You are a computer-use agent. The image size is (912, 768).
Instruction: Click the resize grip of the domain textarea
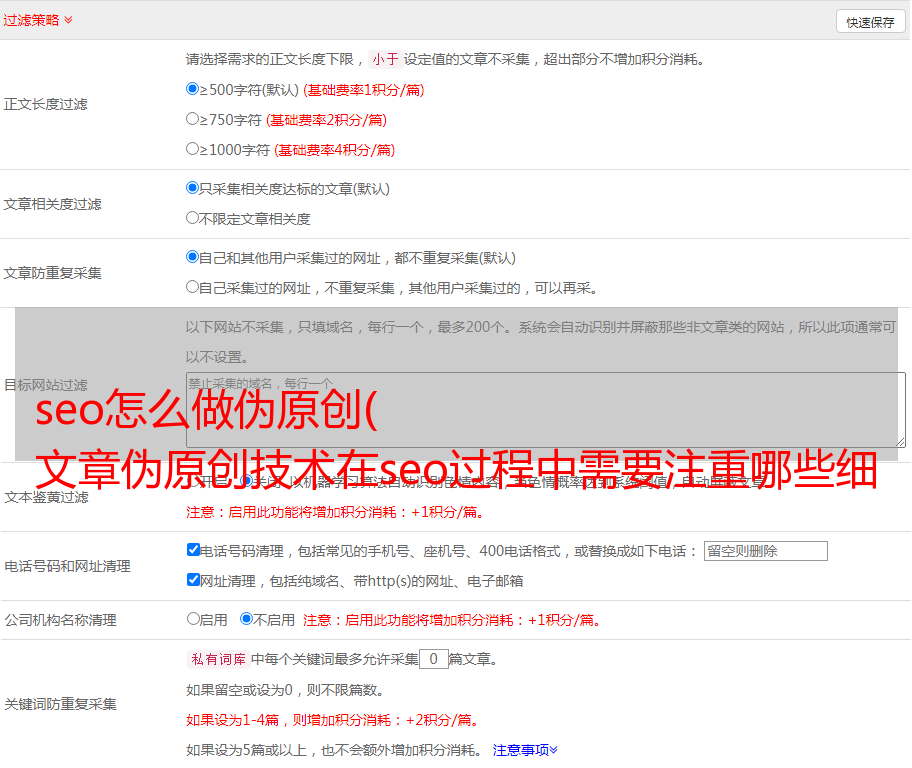[x=900, y=443]
